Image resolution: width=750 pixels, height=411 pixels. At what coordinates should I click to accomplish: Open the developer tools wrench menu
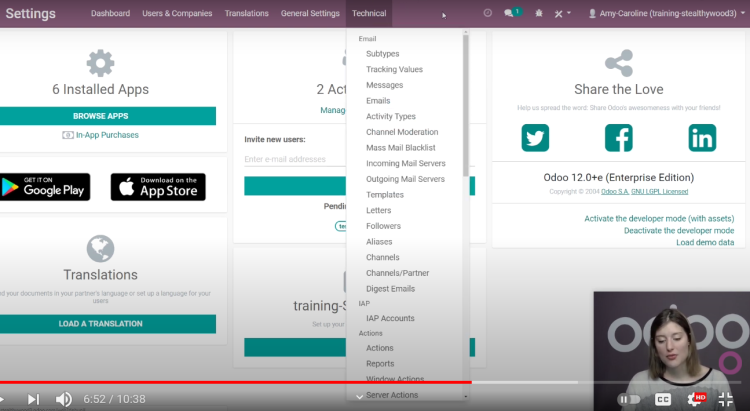(562, 13)
